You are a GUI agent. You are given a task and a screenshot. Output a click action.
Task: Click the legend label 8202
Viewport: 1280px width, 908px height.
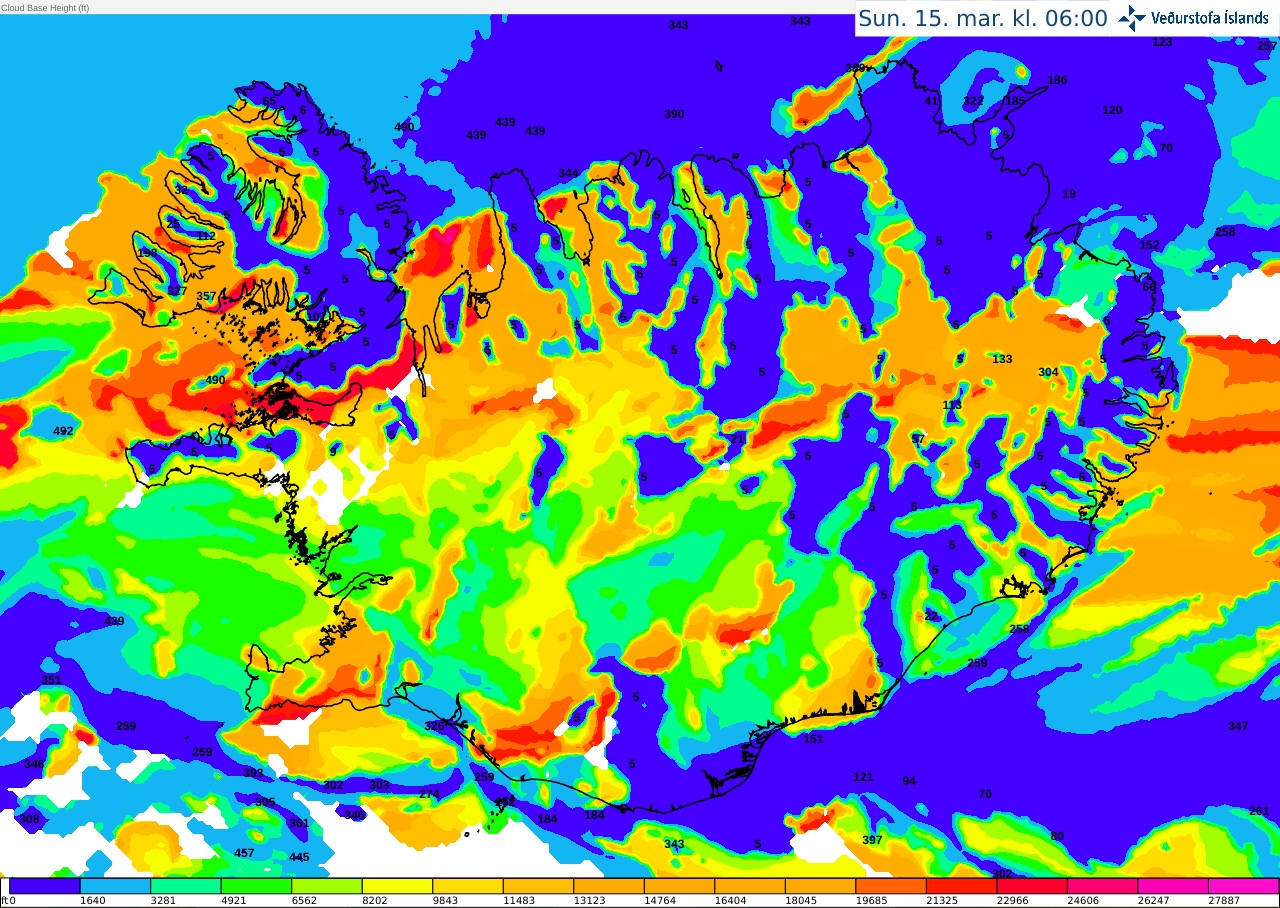pos(375,901)
